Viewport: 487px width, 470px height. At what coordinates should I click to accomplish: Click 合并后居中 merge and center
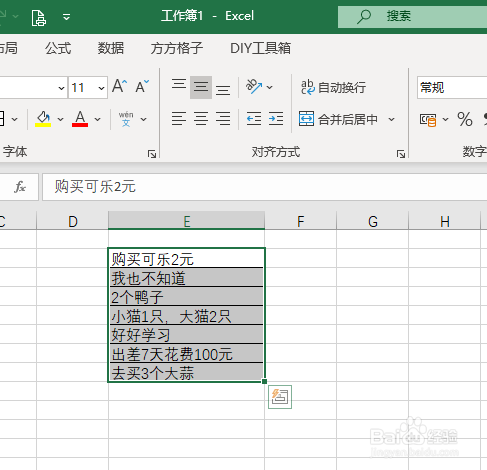338,119
